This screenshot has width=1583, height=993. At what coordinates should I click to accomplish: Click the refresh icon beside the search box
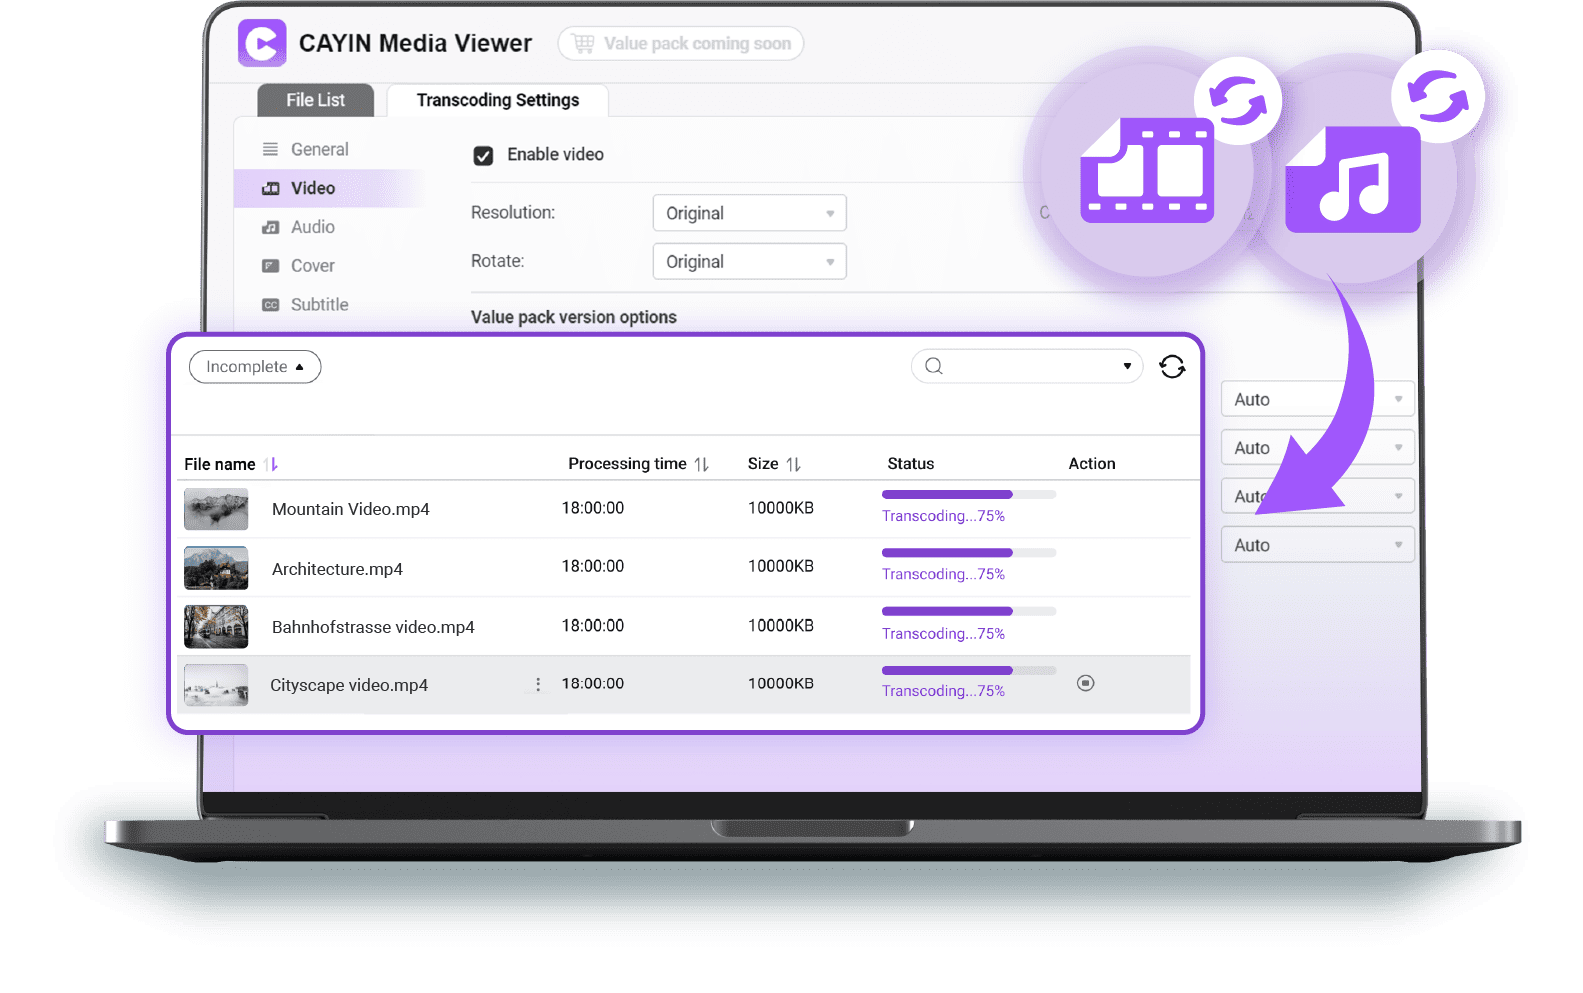click(1172, 367)
